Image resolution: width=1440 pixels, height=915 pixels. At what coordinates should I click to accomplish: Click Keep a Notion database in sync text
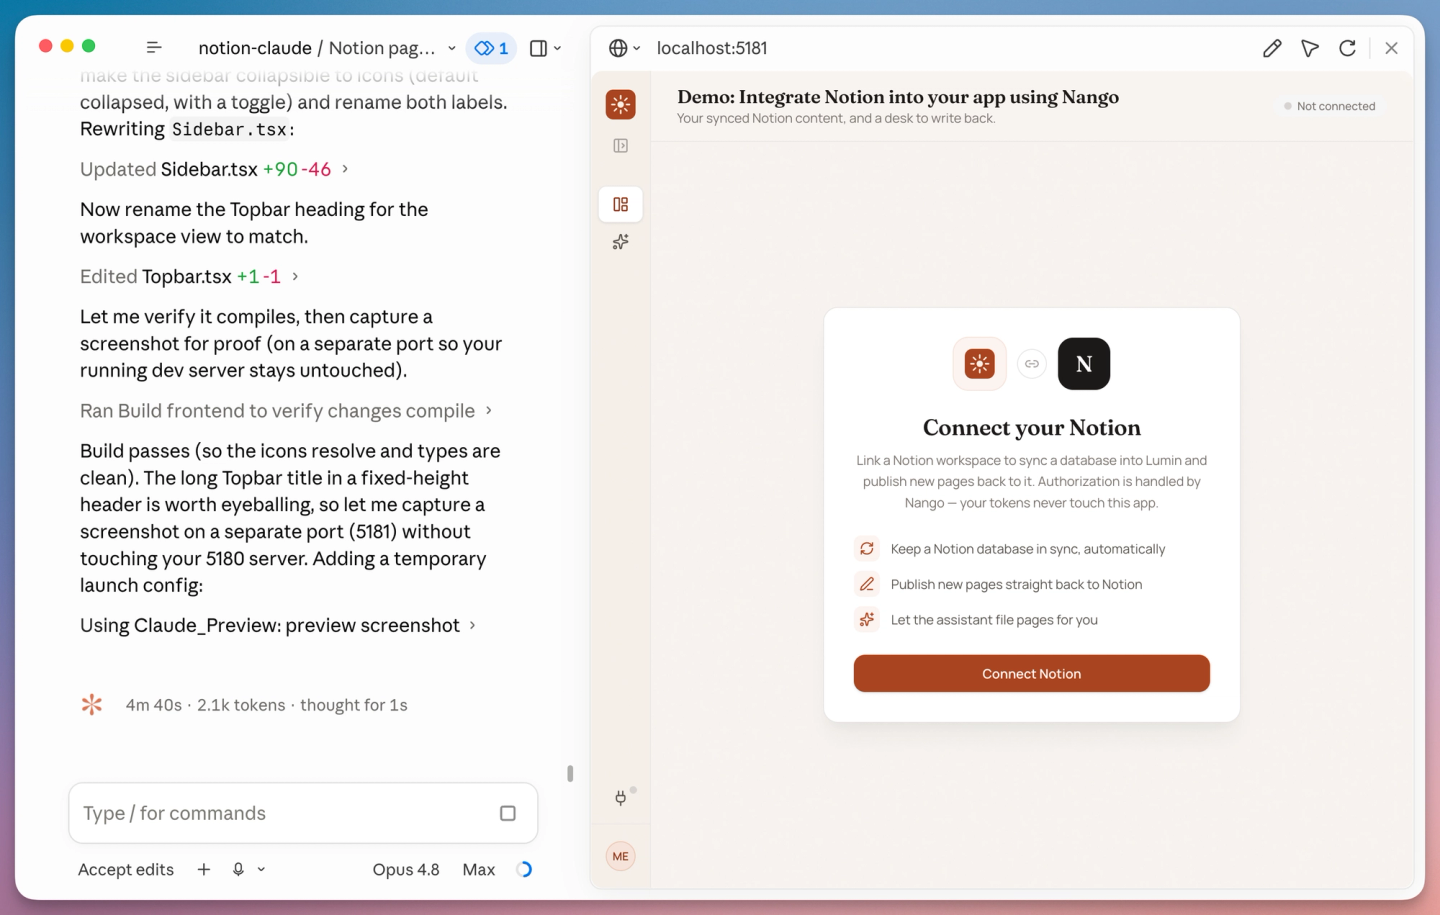point(1028,549)
